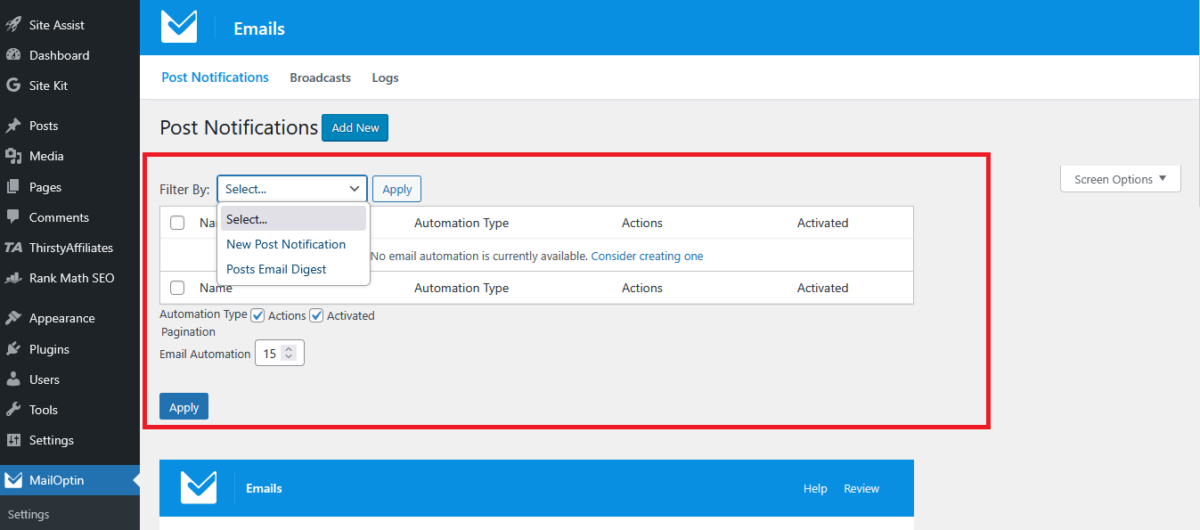The image size is (1200, 530).
Task: Click the Comments bubble icon
Action: click(13, 217)
